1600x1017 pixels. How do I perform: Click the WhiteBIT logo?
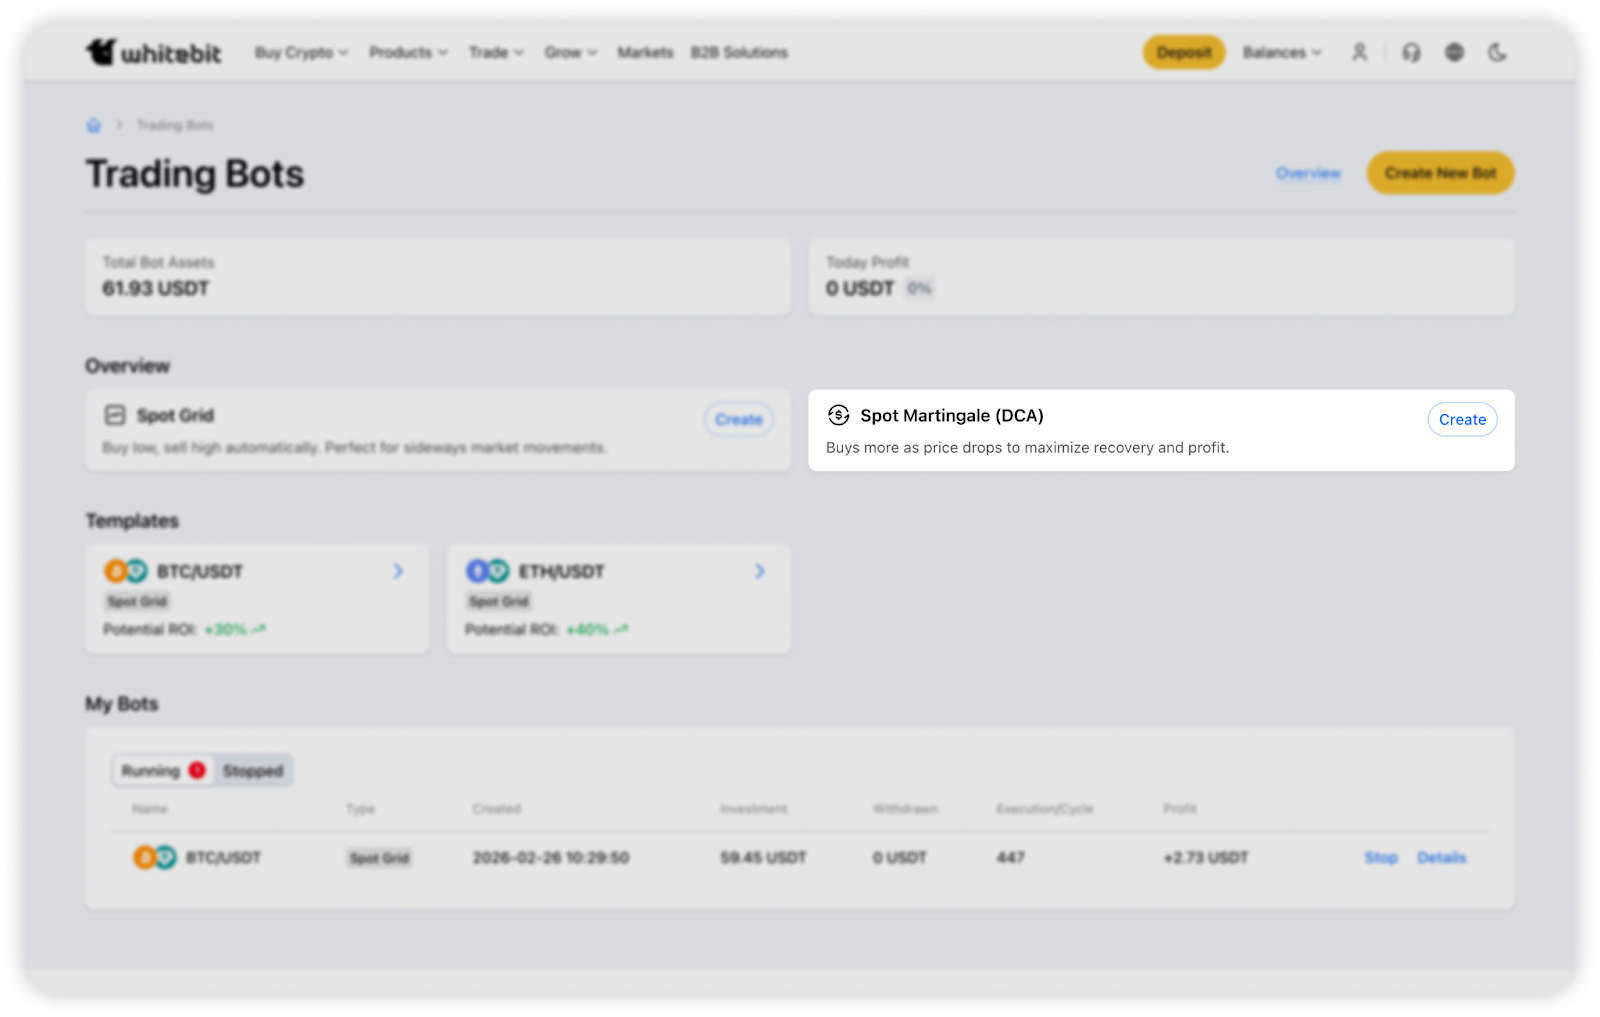click(x=153, y=52)
